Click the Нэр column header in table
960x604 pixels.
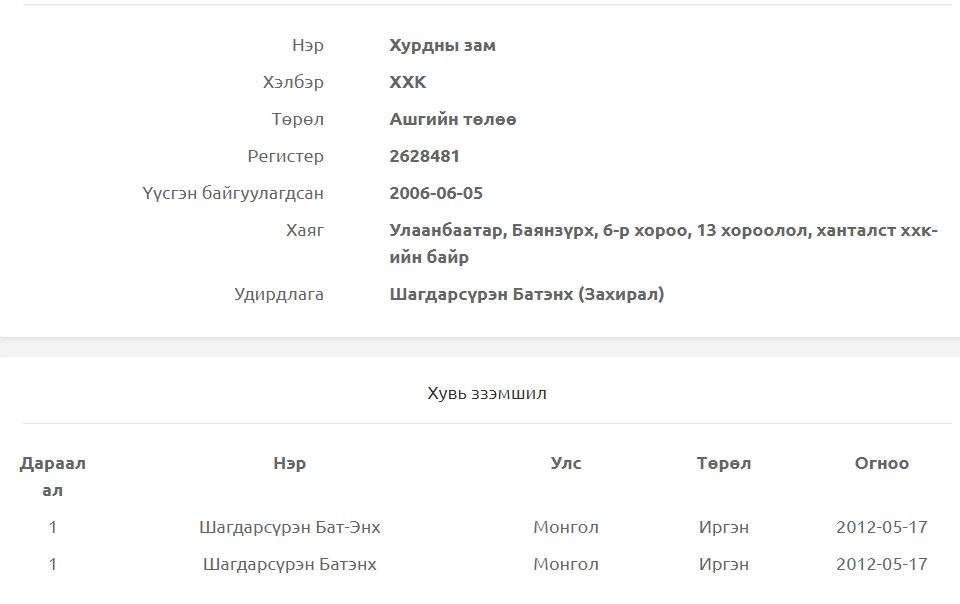(x=289, y=463)
